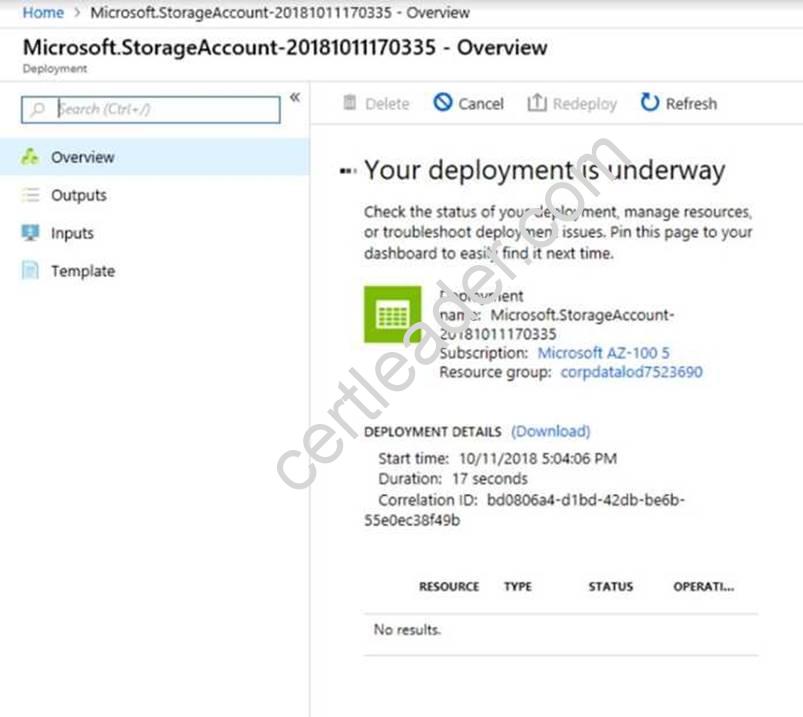Focus the Search (Ctrl+/) input field

pyautogui.click(x=151, y=110)
